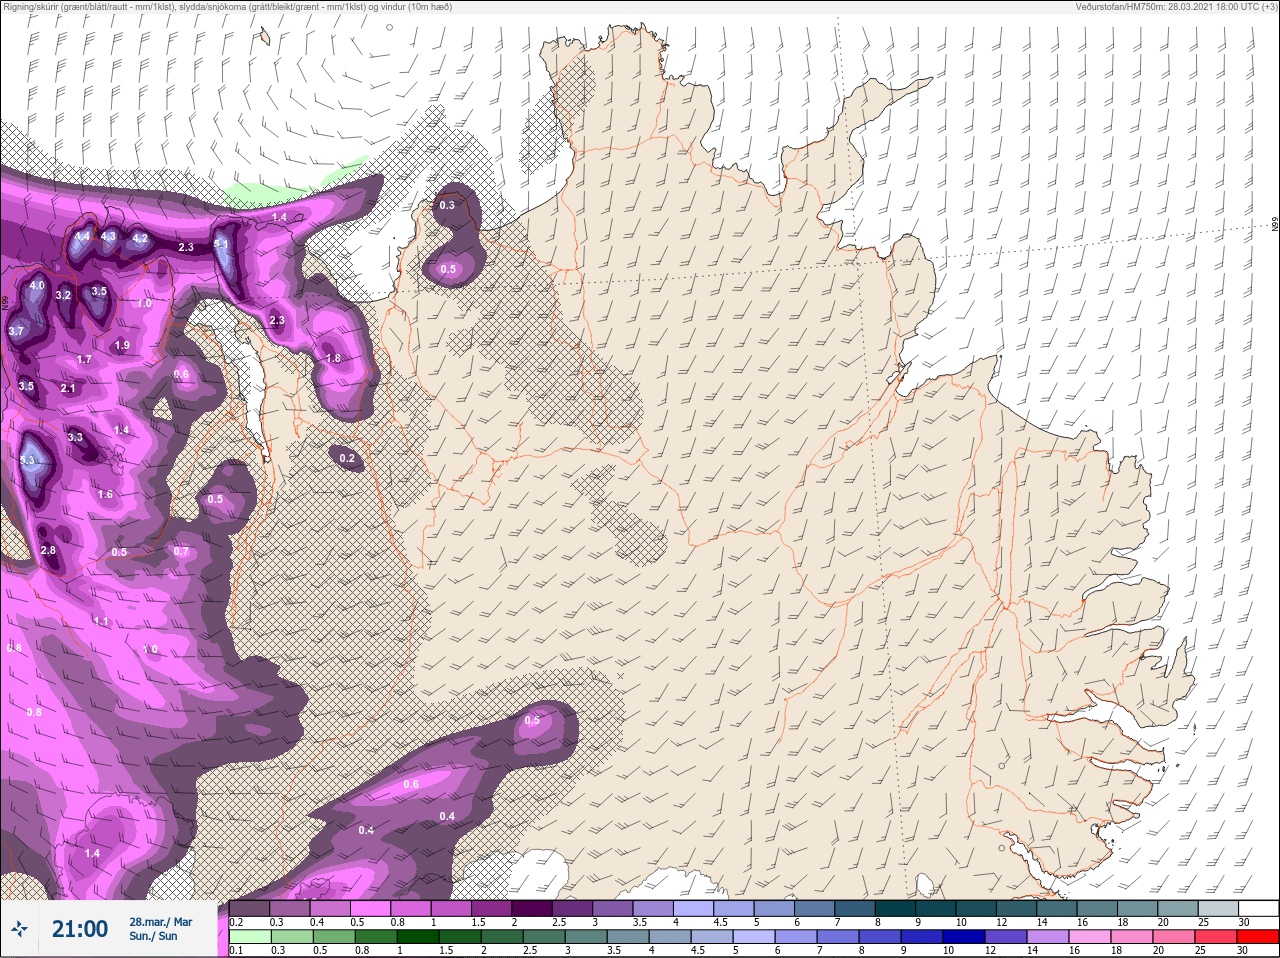
Task: Click the 4.4 value label on the map
Action: (x=83, y=236)
